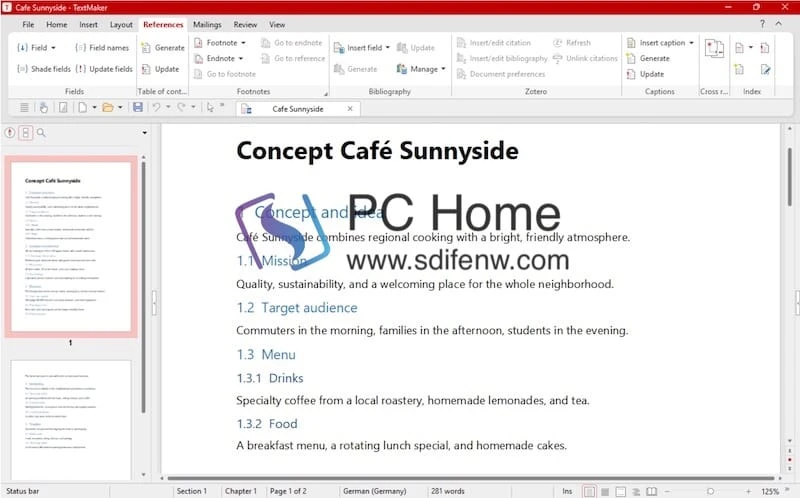Select the outline view mode icon

pos(636,492)
